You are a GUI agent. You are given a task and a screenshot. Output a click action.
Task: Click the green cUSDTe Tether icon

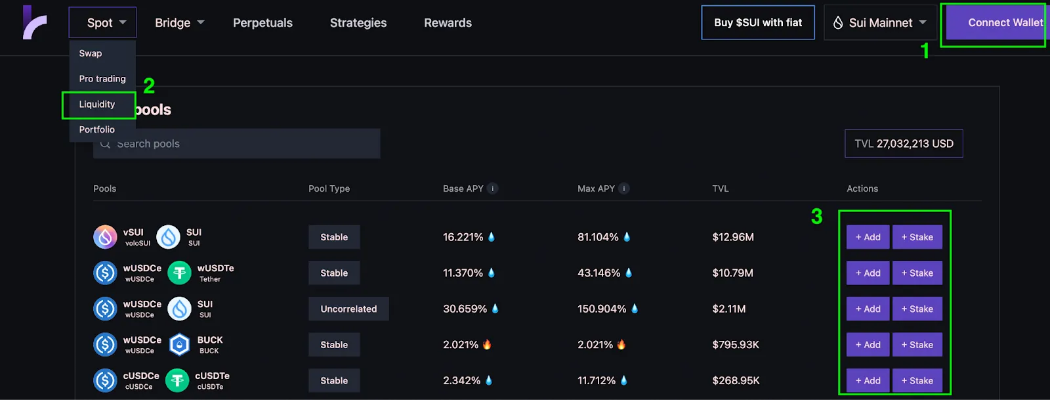click(x=180, y=381)
